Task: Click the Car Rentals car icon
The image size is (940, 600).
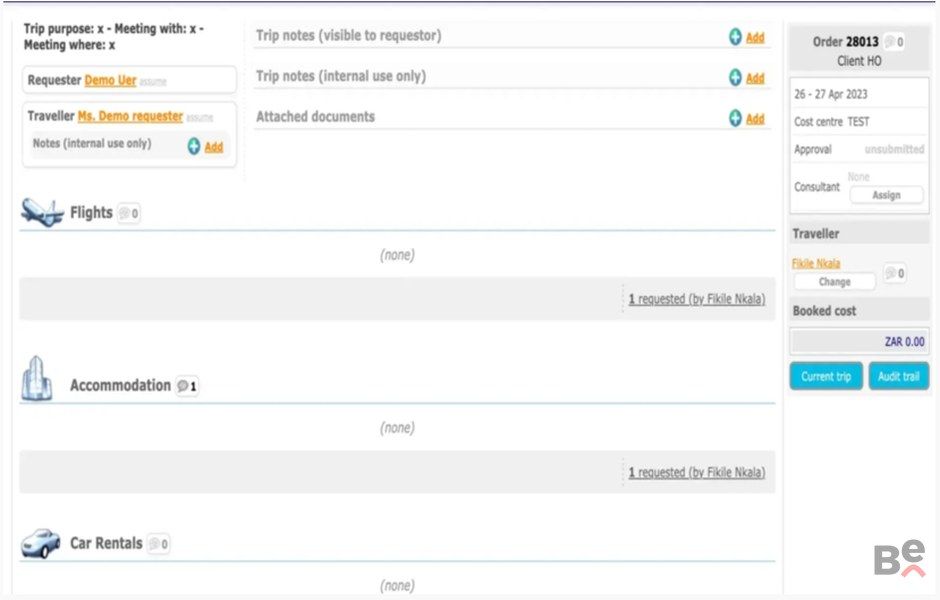Action: pos(40,543)
